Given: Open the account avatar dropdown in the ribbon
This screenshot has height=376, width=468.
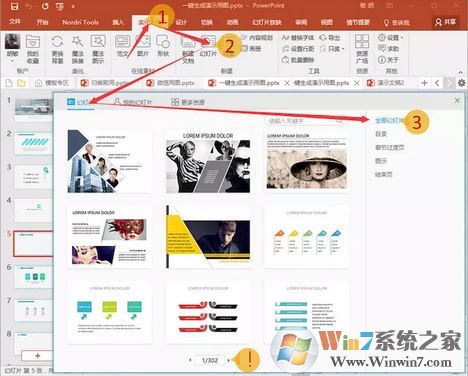Looking at the screenshot, I should pos(12,49).
